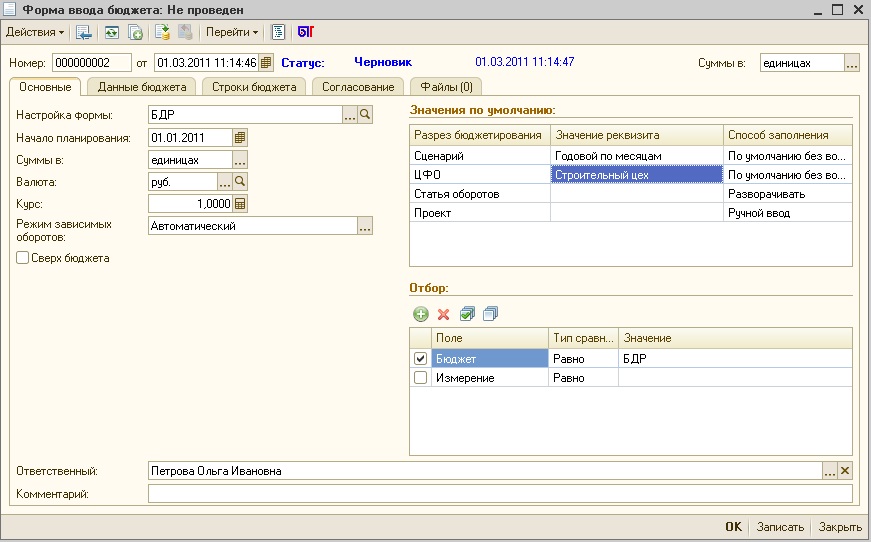Switch to the Согласование tab
Image resolution: width=871 pixels, height=542 pixels.
tap(358, 87)
